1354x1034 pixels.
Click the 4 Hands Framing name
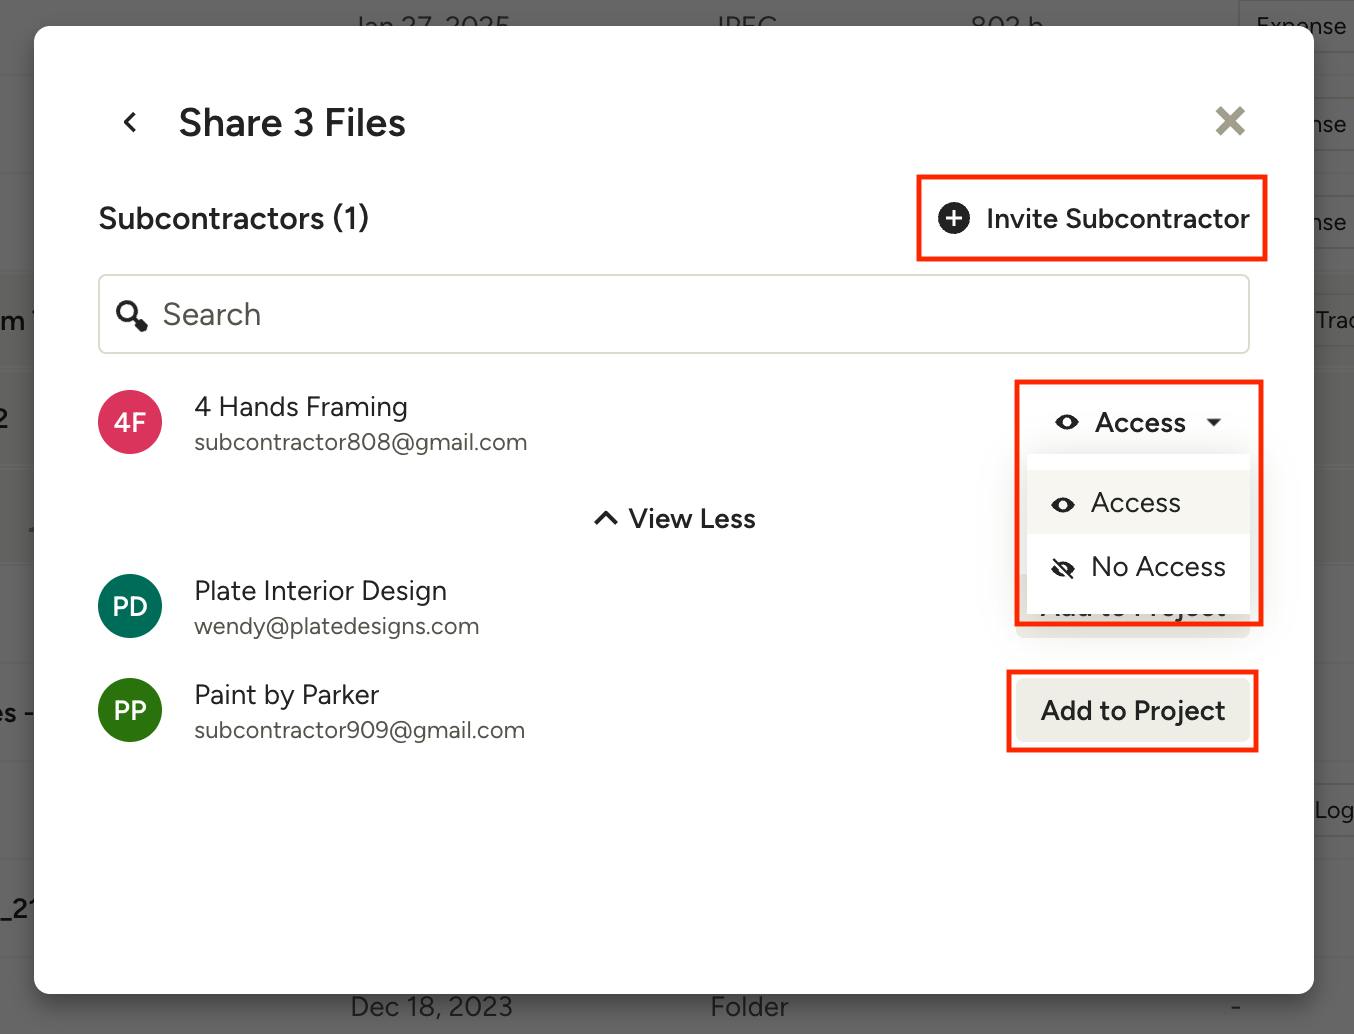(300, 407)
